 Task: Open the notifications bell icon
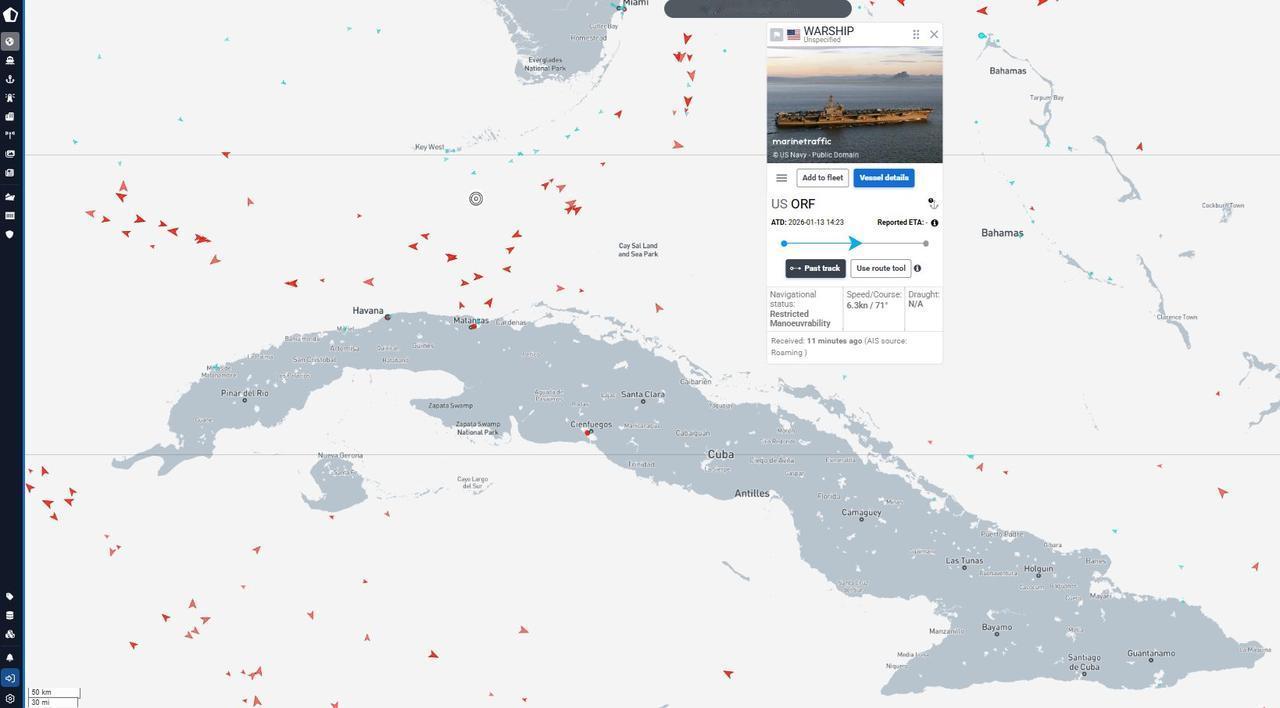10,658
